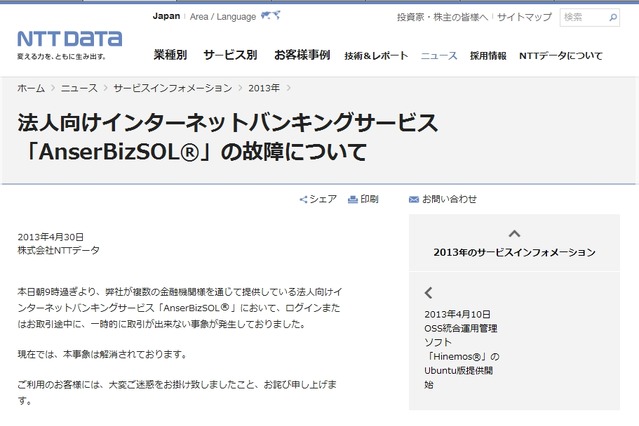Click the envelope icon for お問い合わせ
Screen dimensions: 639x426
[414, 199]
